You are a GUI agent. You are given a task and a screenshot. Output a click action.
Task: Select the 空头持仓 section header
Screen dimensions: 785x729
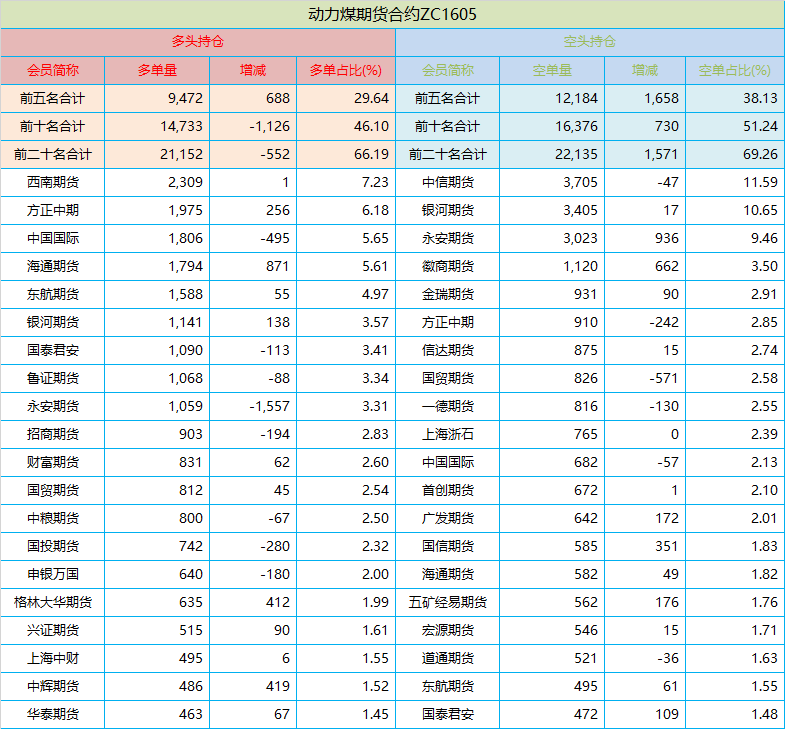[x=590, y=42]
